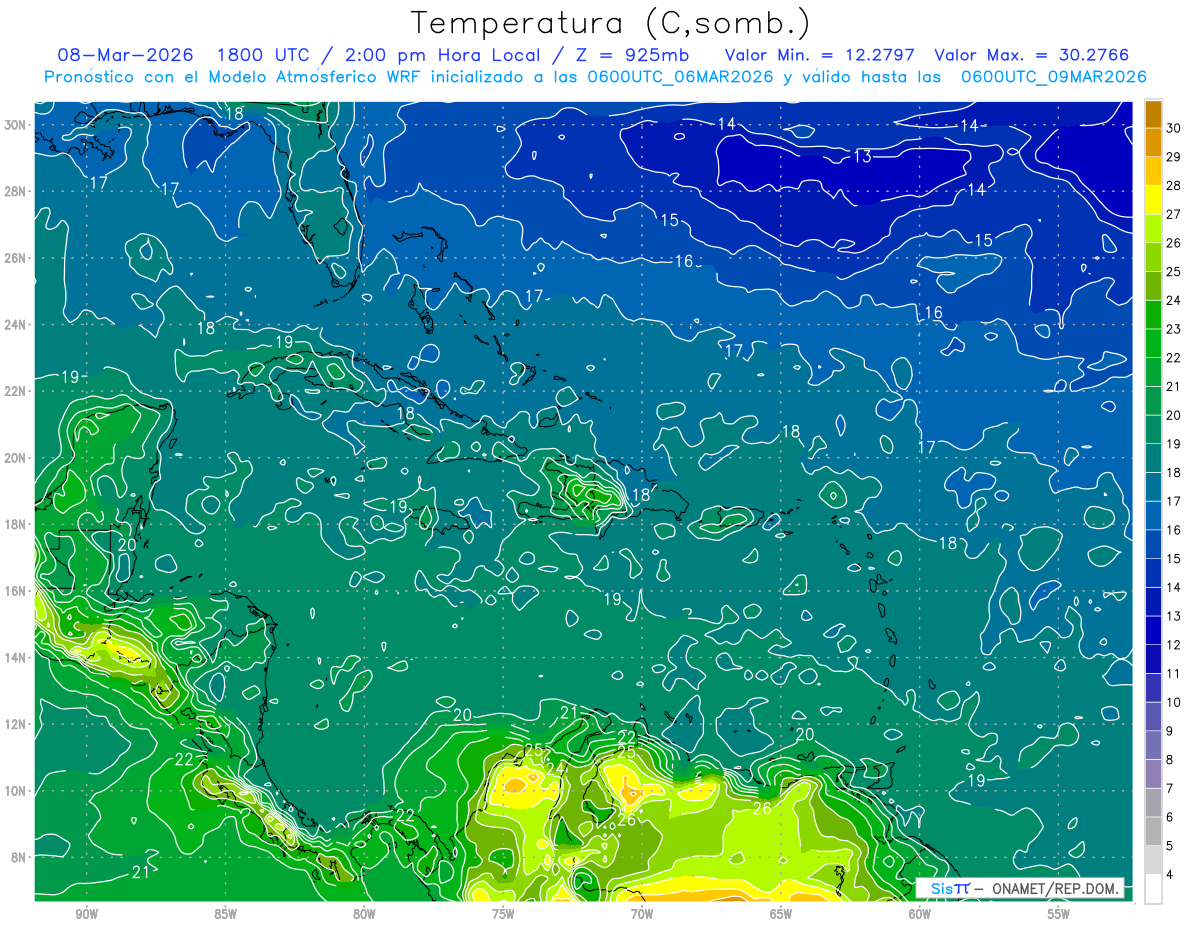Click the yellow swatch between 27 and 28
1200x927 pixels.
tap(1153, 201)
